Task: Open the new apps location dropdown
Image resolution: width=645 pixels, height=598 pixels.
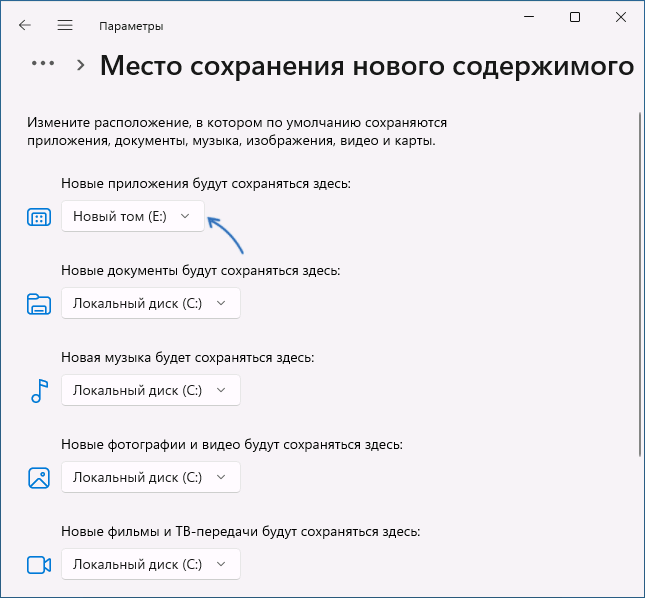Action: coord(133,216)
